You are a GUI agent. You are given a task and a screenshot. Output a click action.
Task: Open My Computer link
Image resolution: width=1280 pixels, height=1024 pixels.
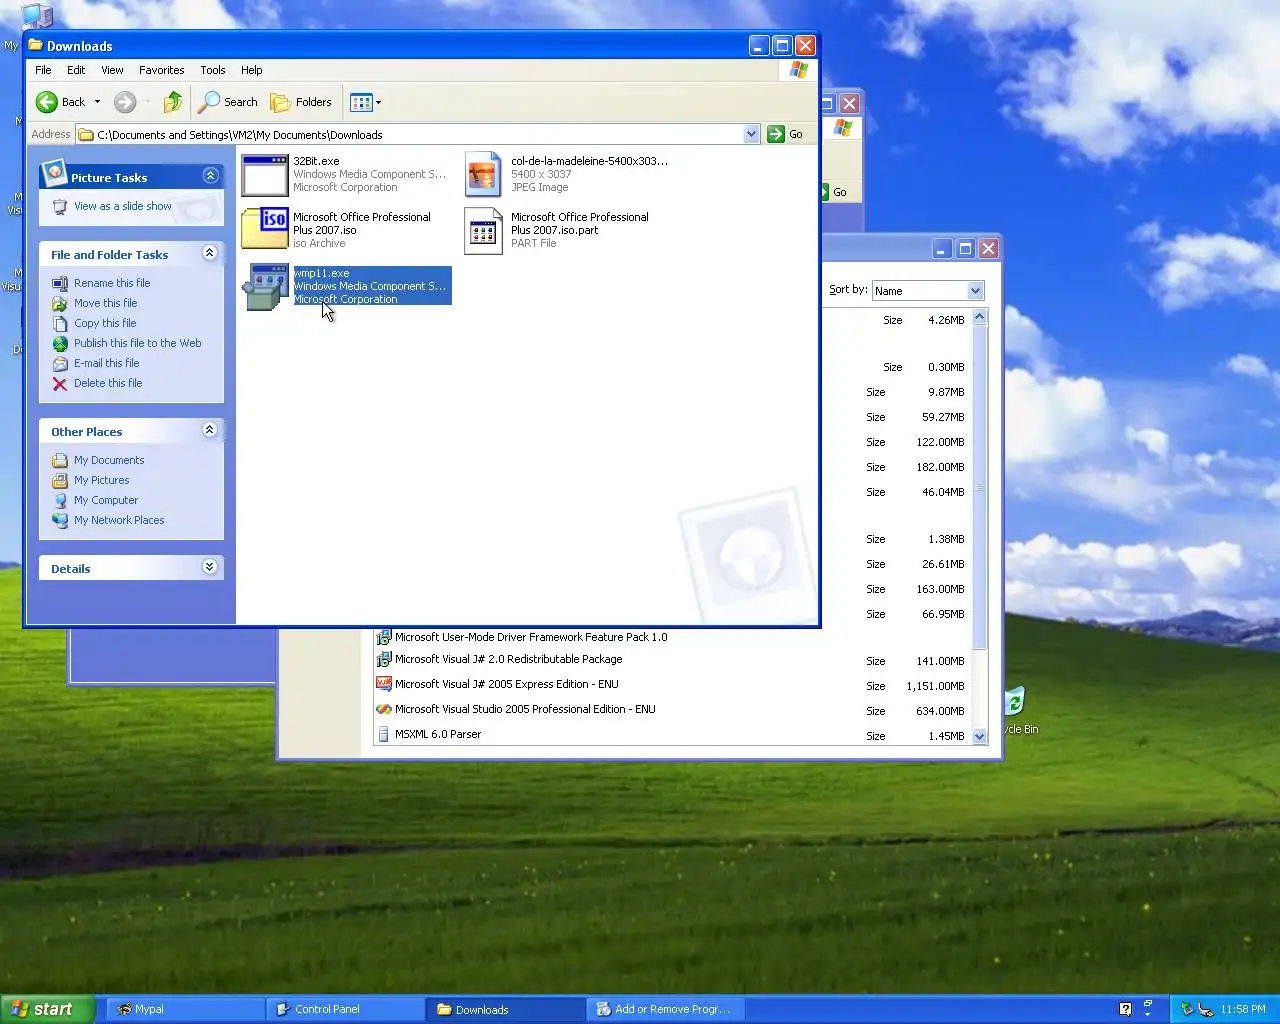[106, 500]
